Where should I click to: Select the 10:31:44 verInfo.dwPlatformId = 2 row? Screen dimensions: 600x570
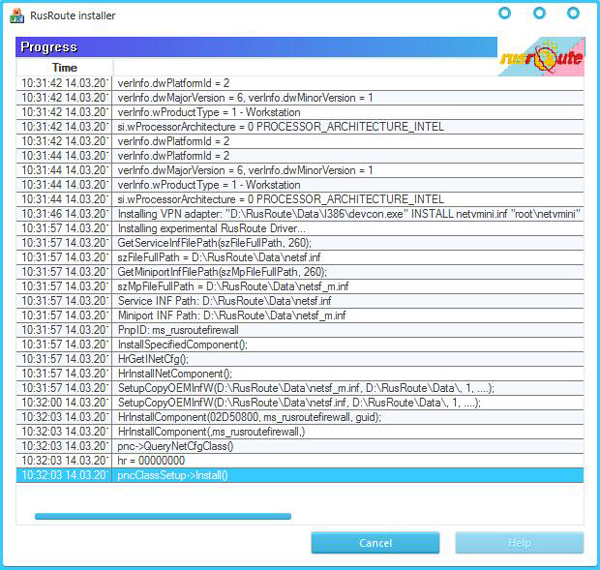coord(300,156)
